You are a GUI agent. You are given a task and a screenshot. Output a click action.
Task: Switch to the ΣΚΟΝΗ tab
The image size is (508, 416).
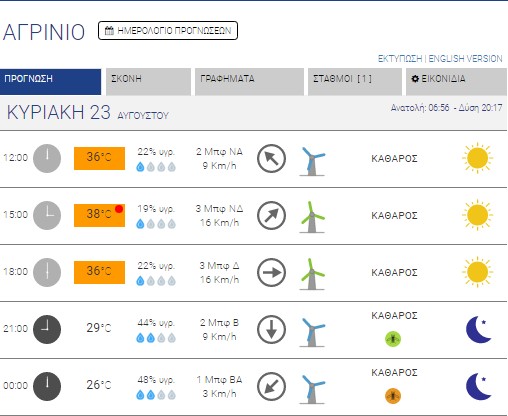pos(148,82)
